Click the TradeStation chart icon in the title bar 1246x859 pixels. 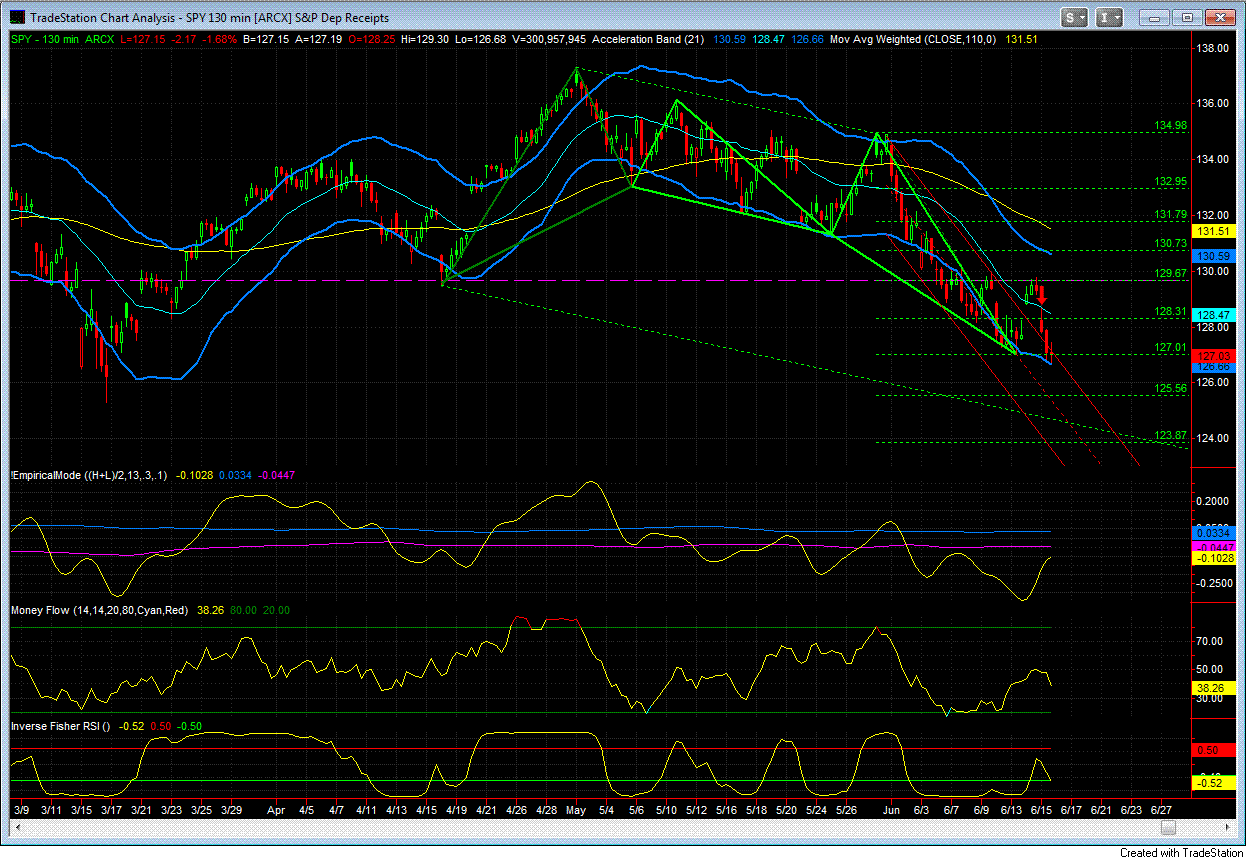pos(16,17)
